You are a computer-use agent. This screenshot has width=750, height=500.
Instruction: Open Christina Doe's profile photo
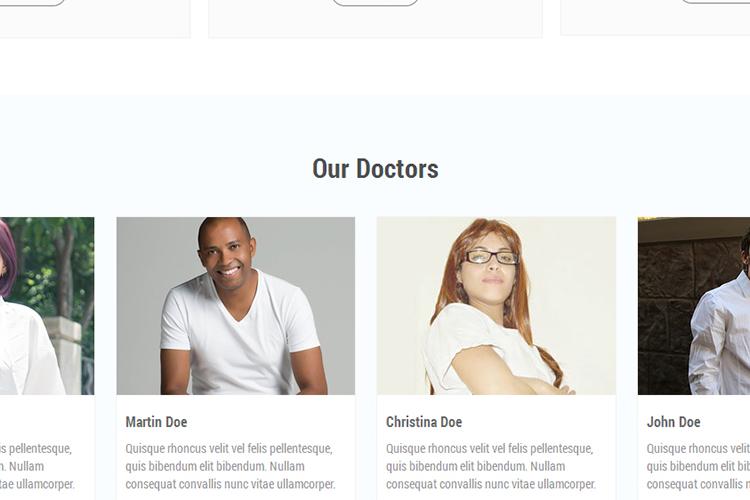pos(496,306)
